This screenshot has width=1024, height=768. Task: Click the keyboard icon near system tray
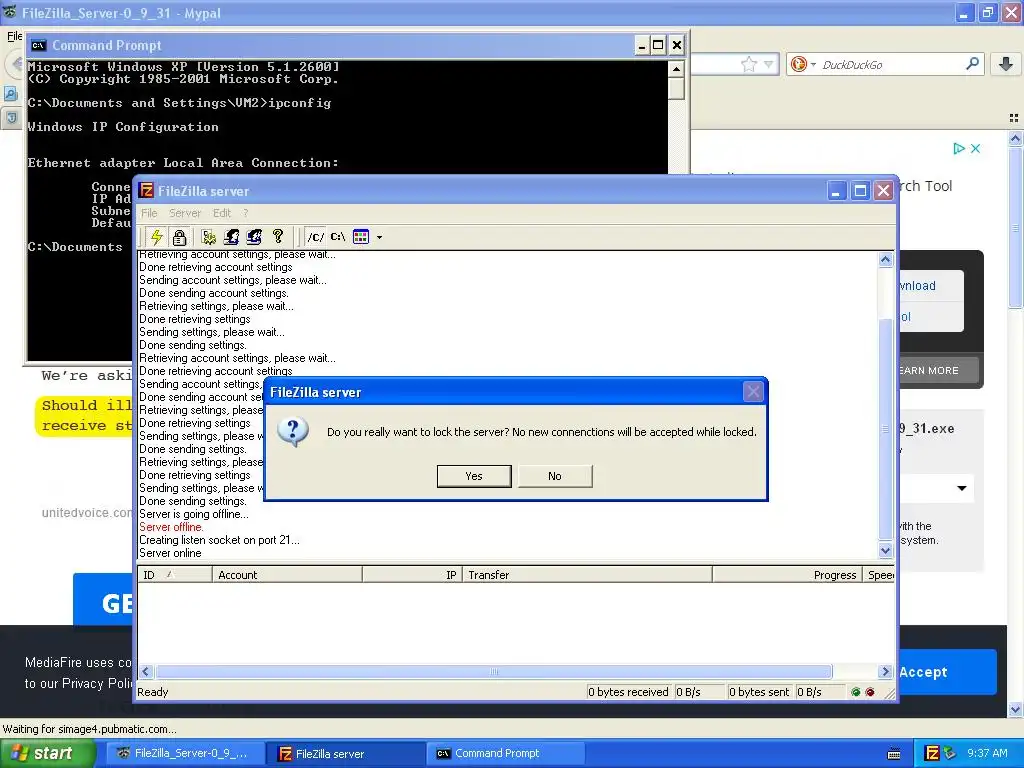pos(894,754)
